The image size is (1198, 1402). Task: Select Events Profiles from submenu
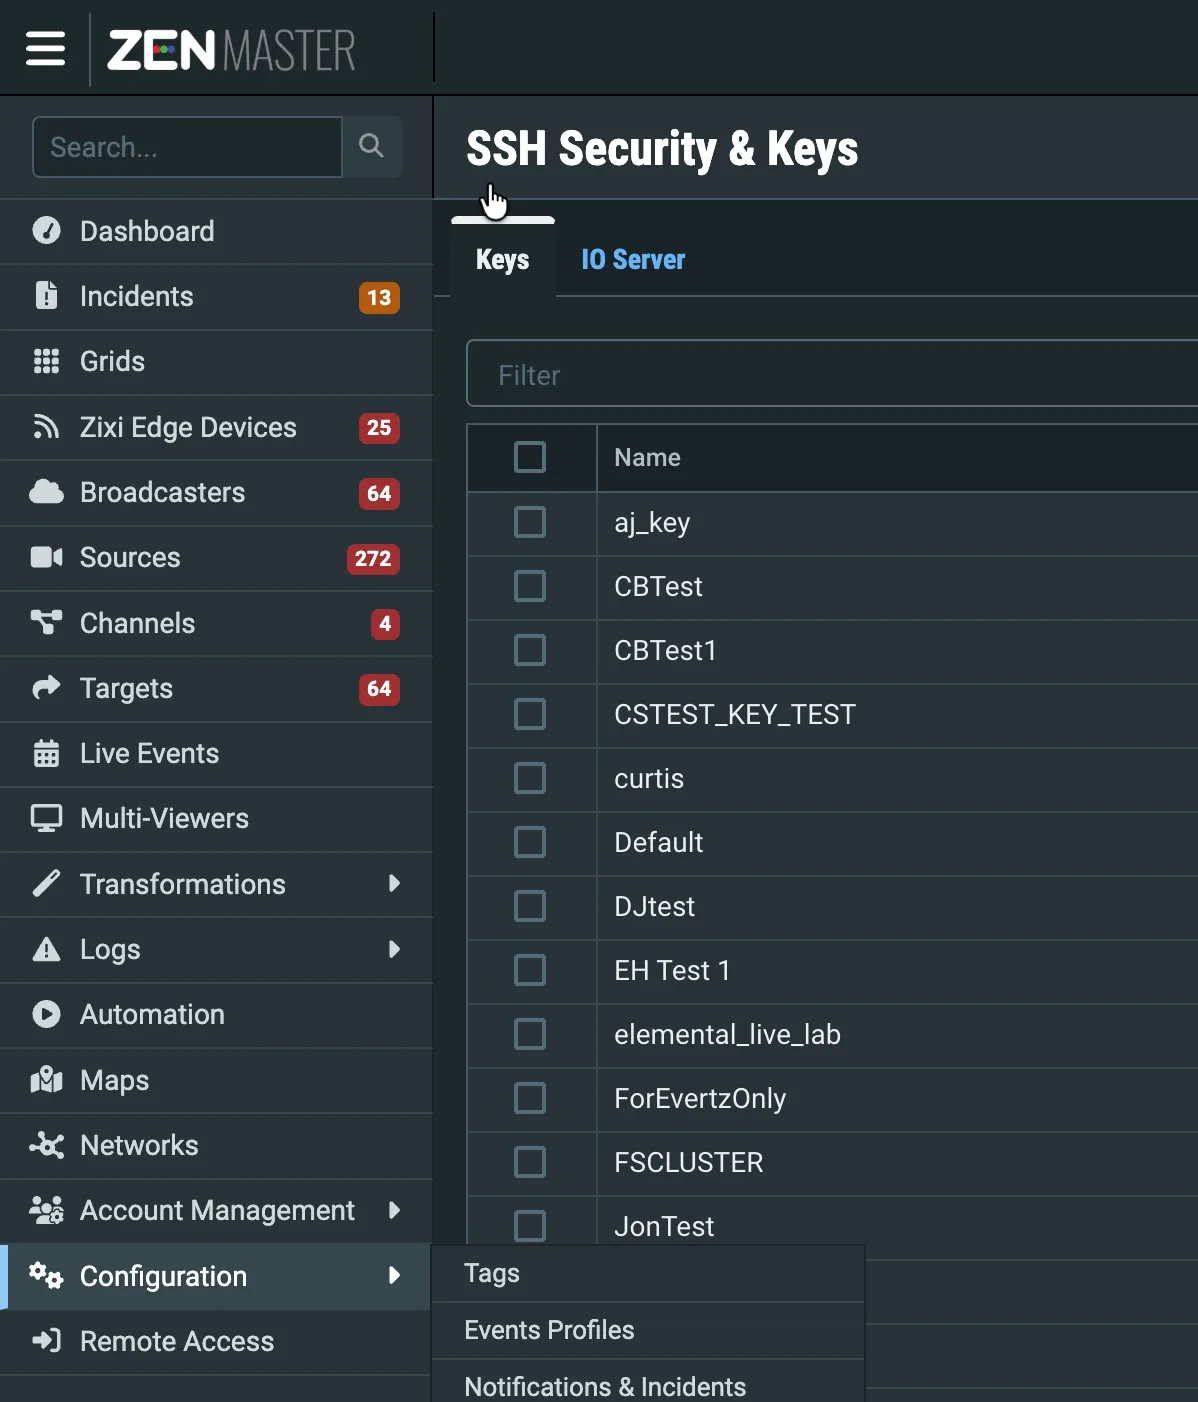tap(648, 1330)
